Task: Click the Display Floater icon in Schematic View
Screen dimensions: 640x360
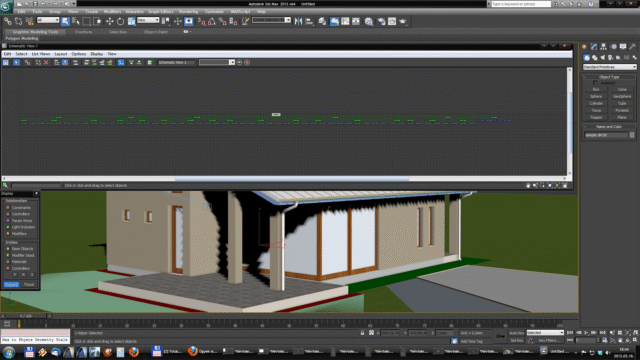Action: pos(6,62)
